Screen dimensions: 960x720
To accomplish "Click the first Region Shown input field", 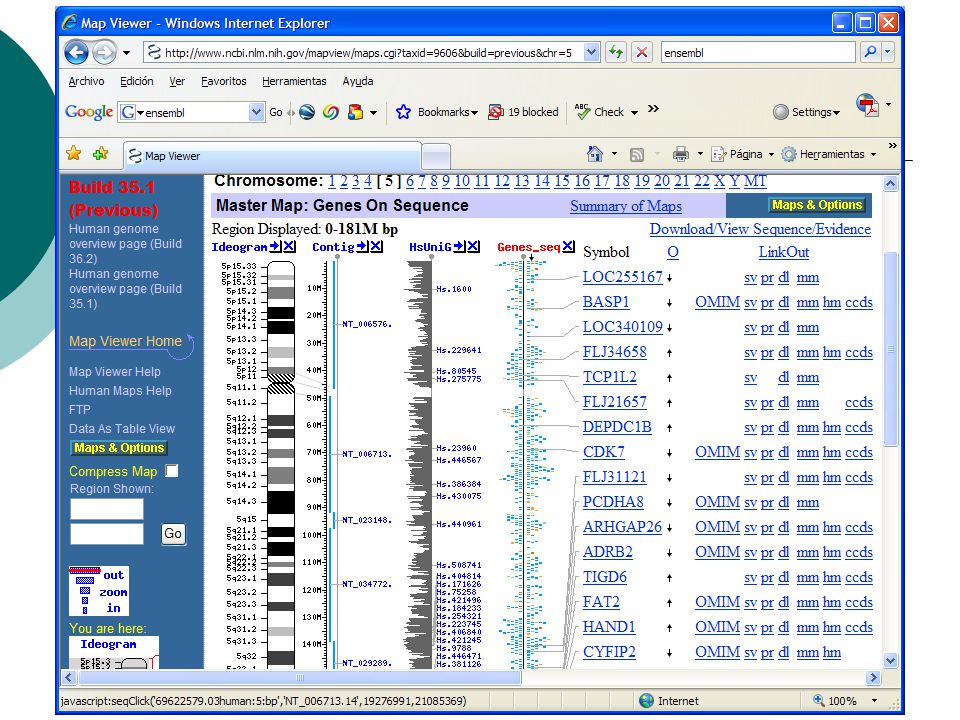I will 107,509.
